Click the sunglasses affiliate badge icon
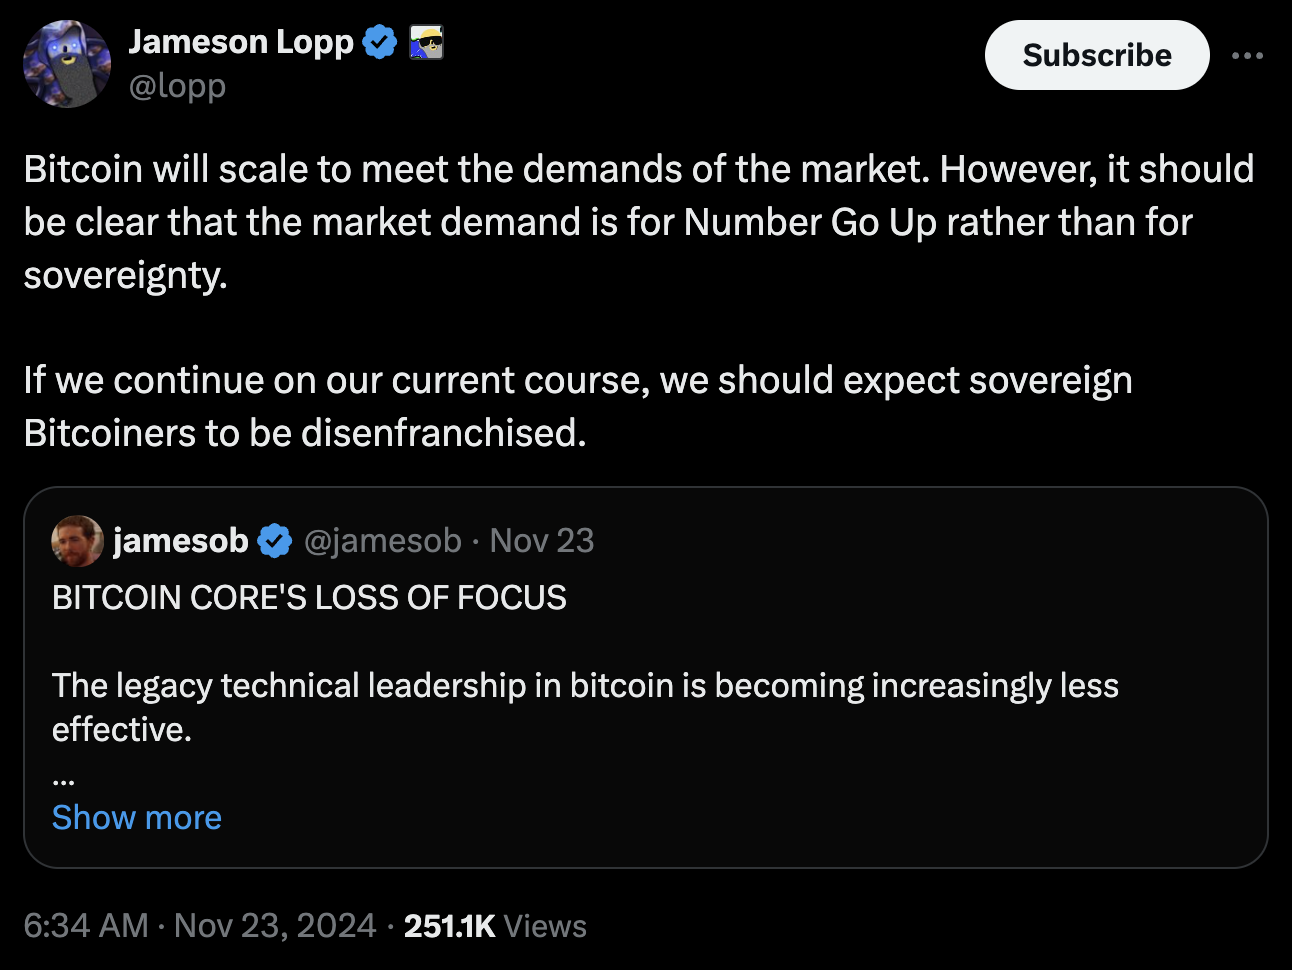 [427, 43]
